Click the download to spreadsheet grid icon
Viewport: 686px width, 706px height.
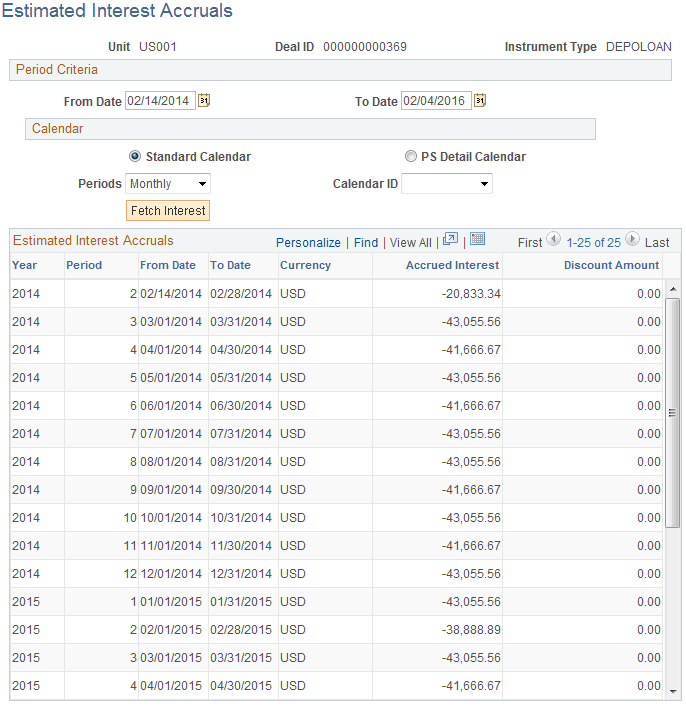(x=477, y=239)
